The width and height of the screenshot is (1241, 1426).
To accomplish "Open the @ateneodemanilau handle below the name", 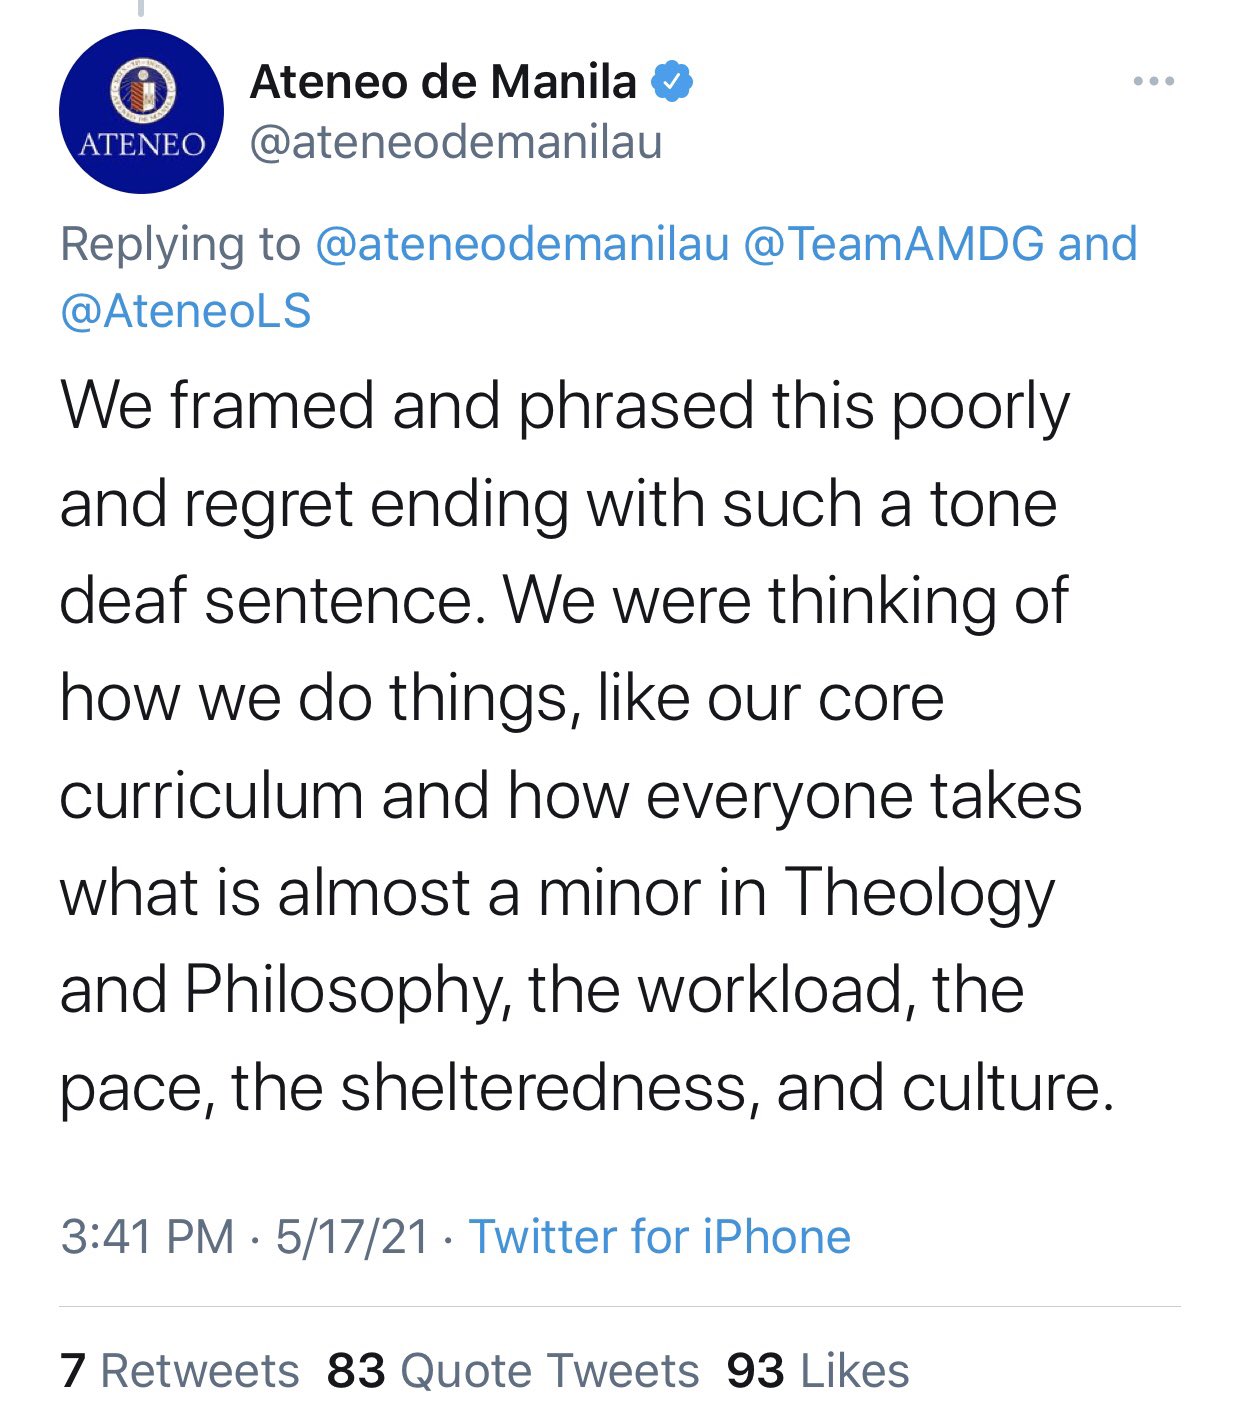I will (455, 142).
